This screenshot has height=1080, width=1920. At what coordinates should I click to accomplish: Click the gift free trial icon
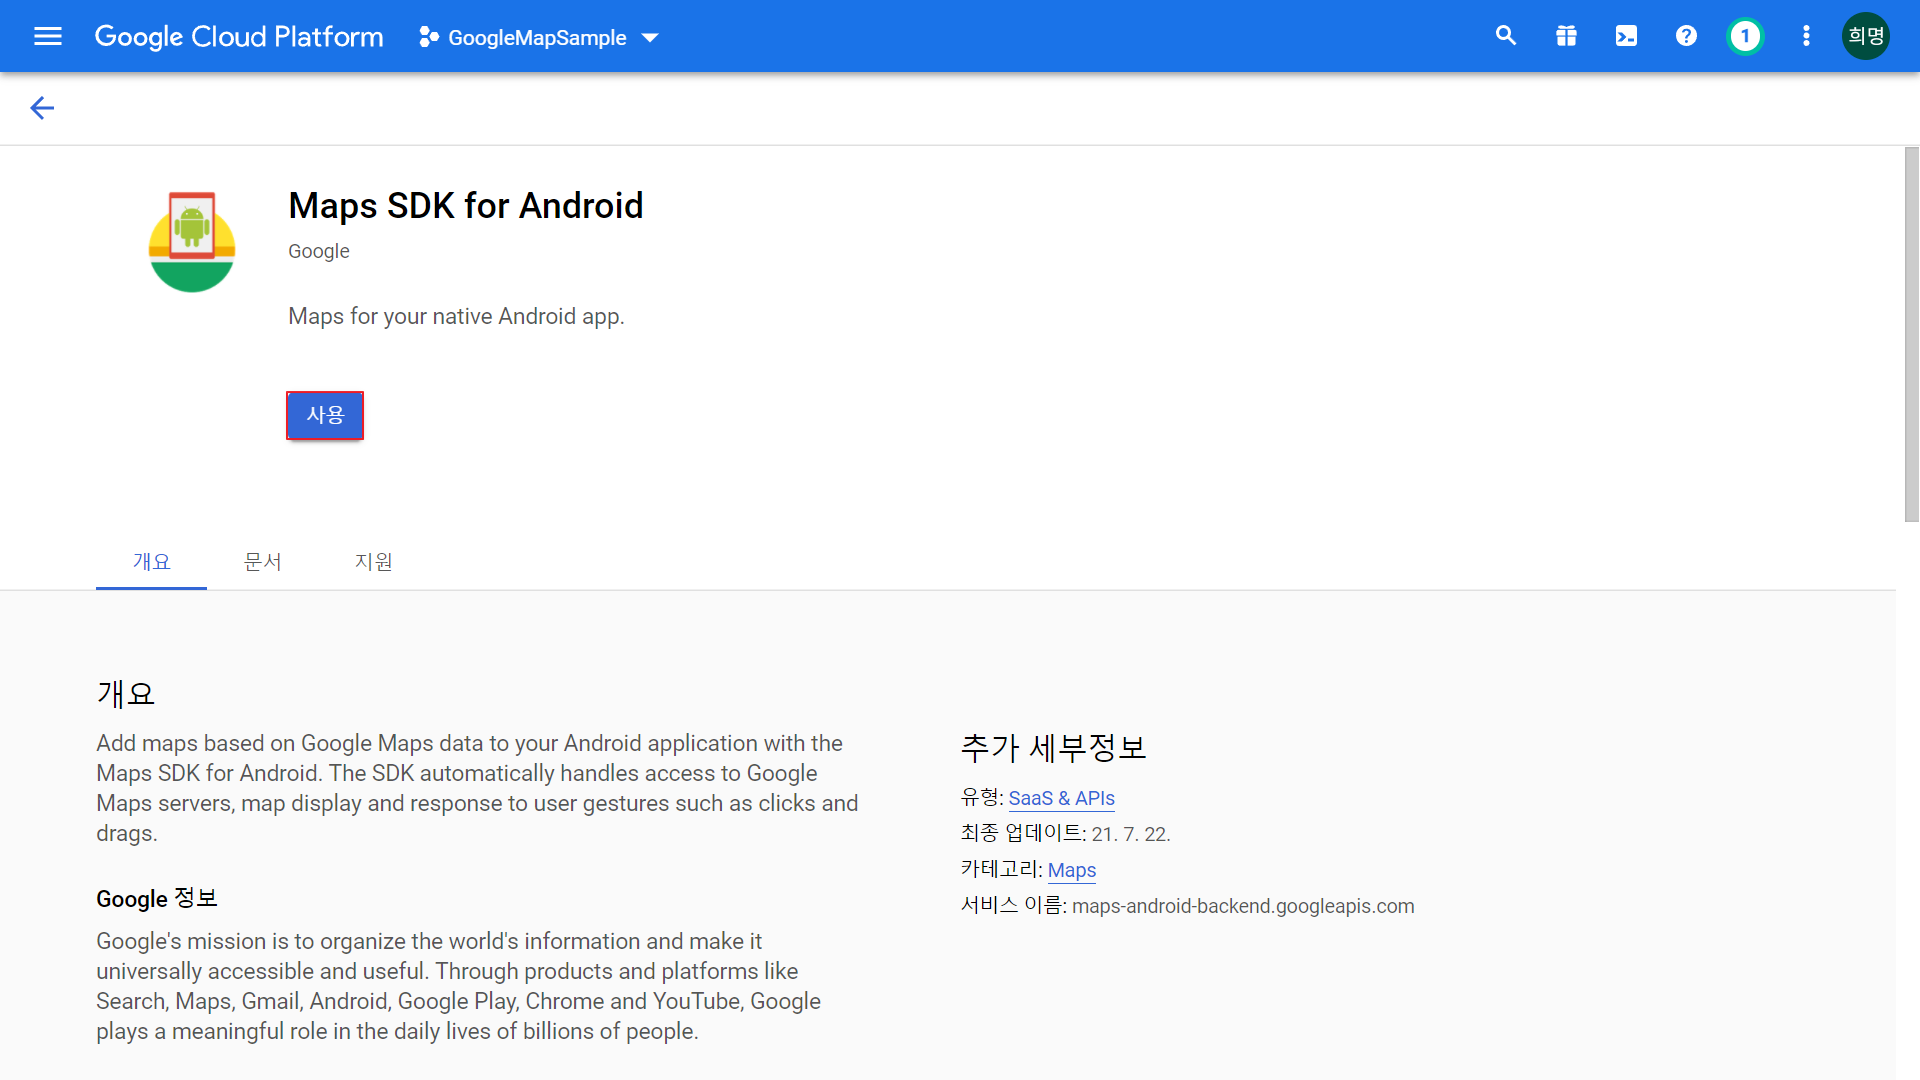coord(1566,37)
